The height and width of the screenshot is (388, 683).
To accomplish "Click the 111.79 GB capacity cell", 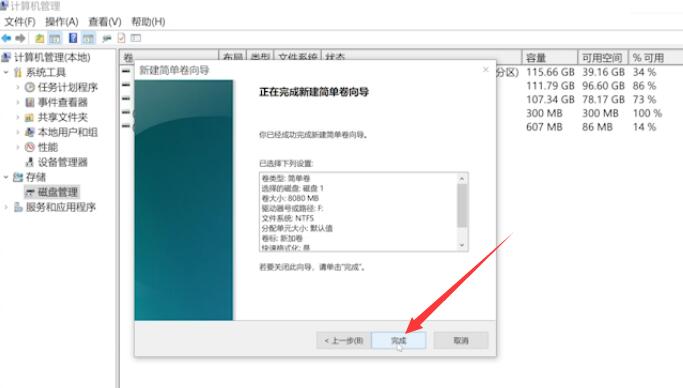I will (550, 86).
